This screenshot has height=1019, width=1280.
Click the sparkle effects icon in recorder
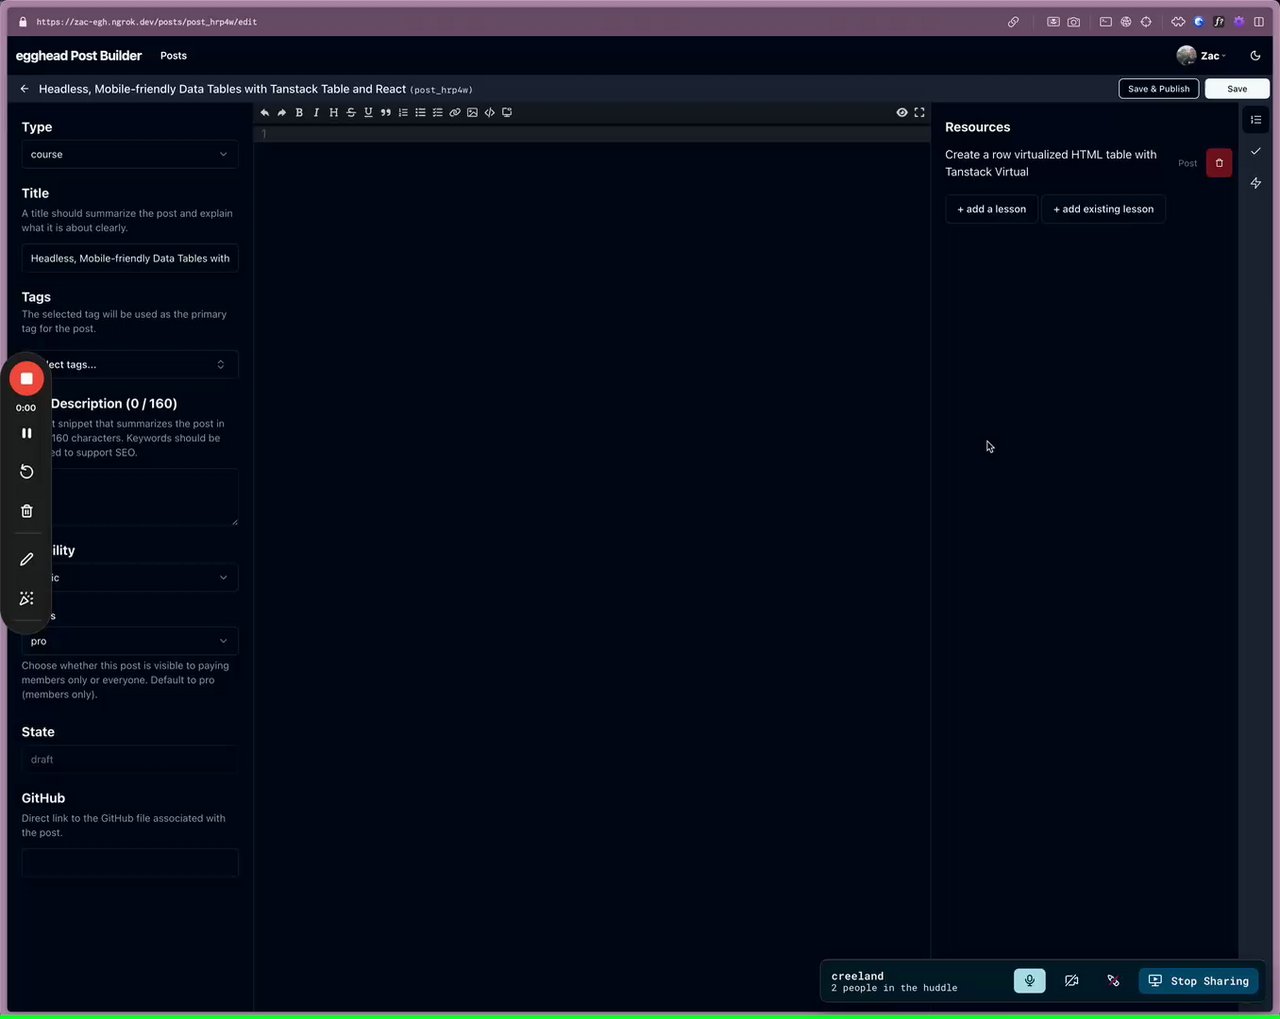coord(27,598)
